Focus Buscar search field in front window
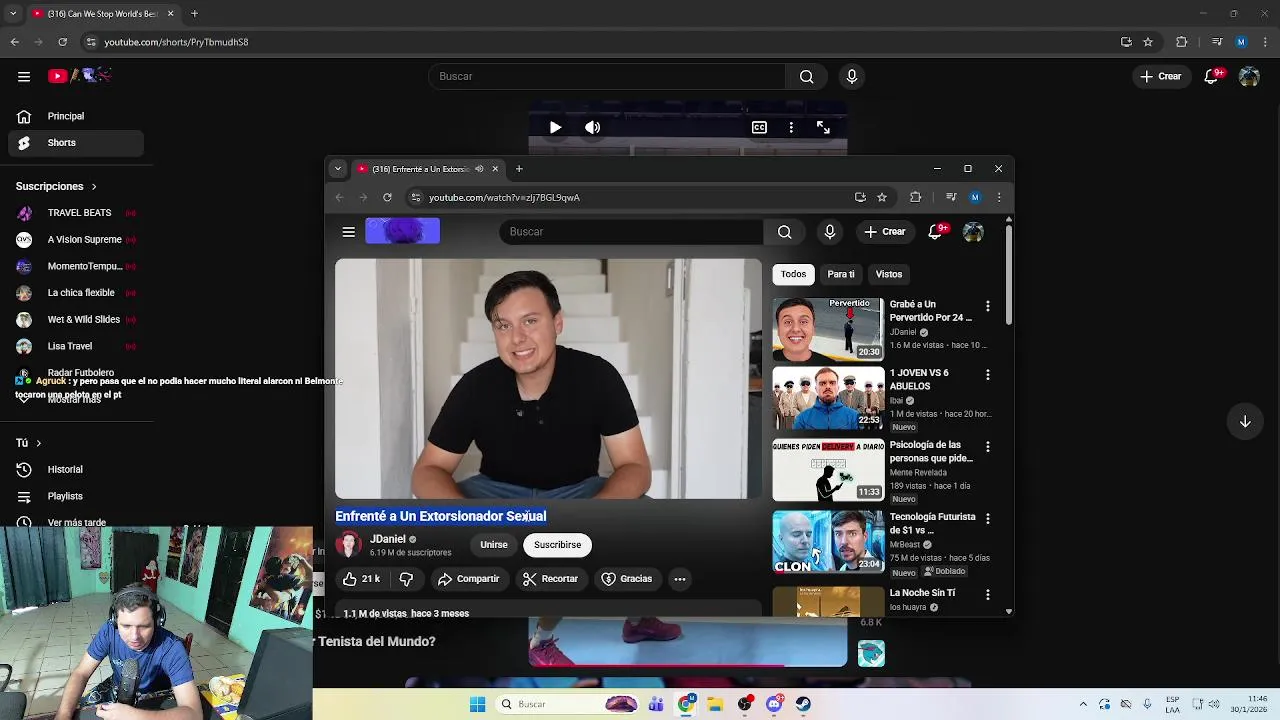 point(631,232)
